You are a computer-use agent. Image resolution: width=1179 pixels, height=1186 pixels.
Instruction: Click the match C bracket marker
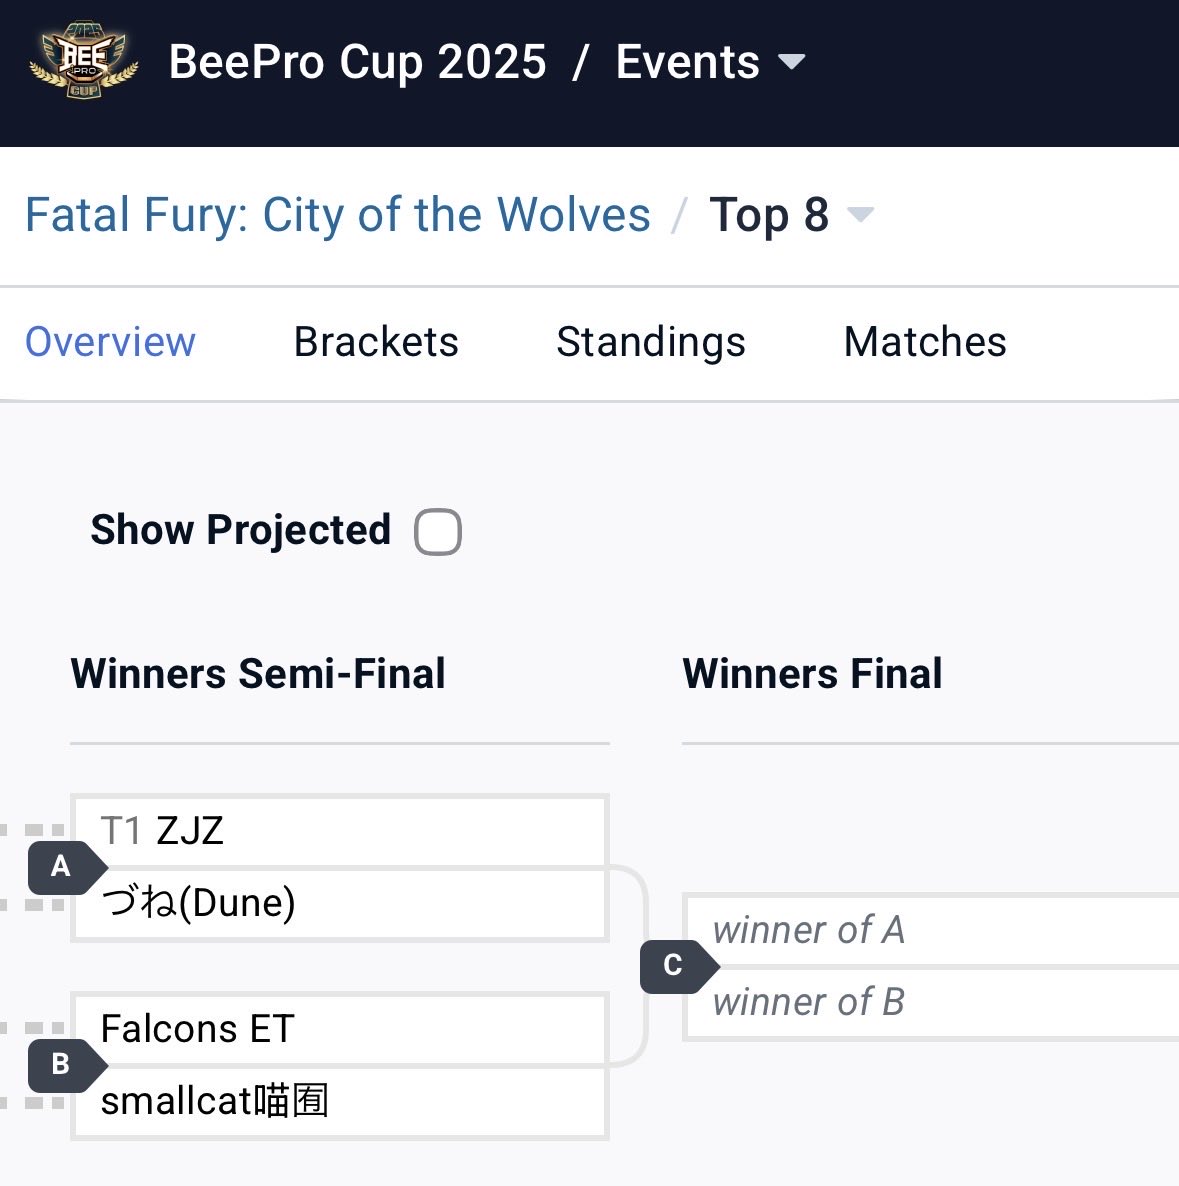[678, 966]
